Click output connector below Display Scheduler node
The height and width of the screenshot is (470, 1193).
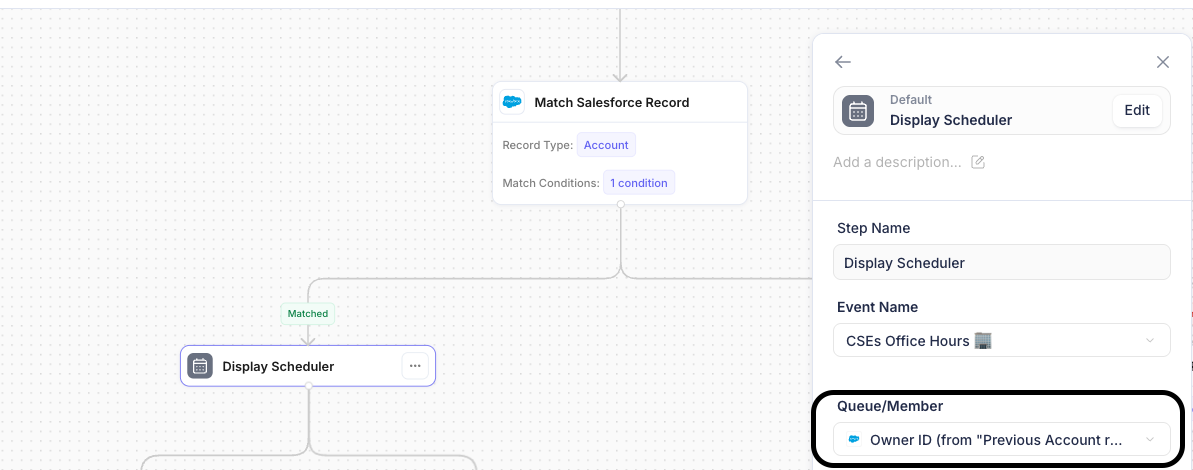308,386
